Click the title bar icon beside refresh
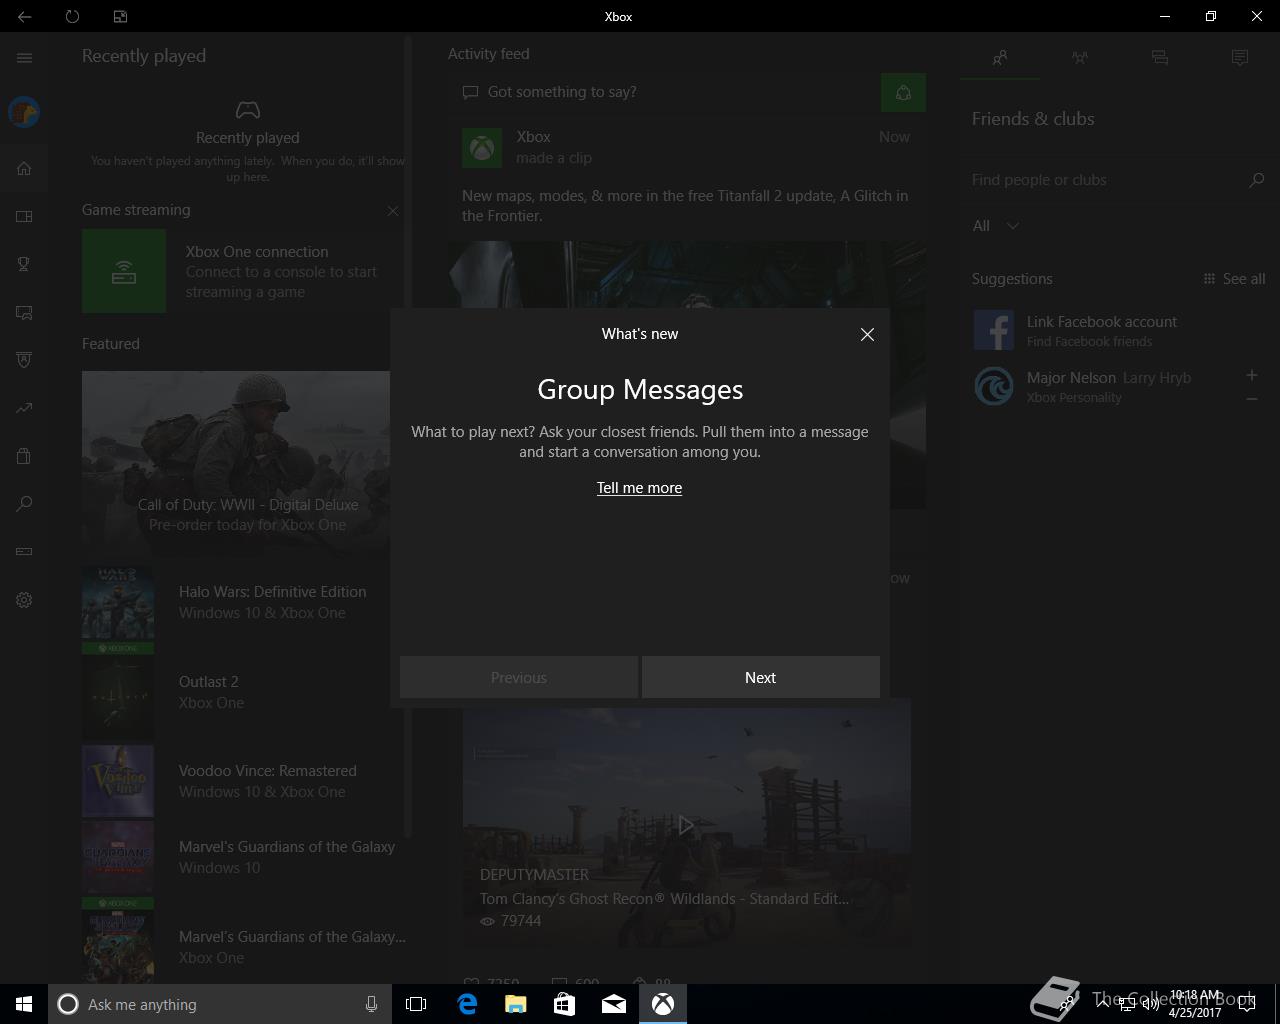Screen dimensions: 1280x1024 click(x=120, y=16)
